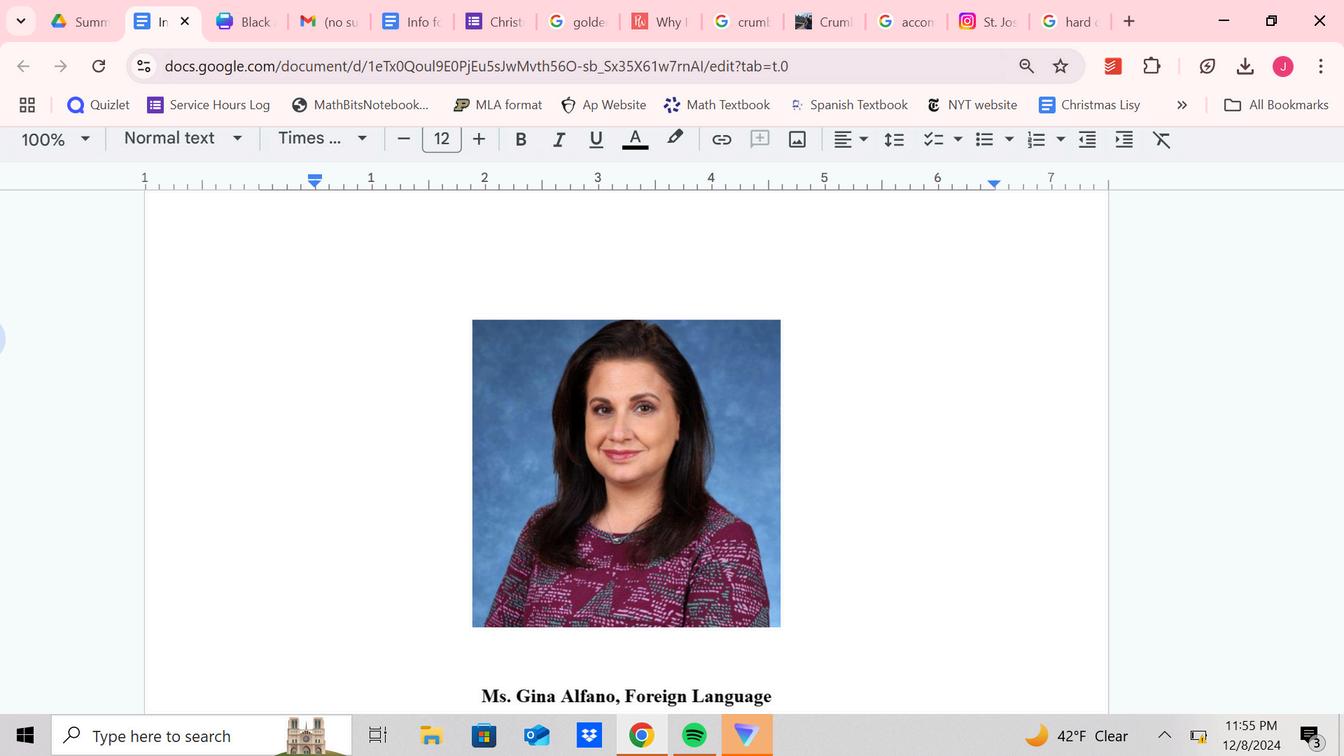The width and height of the screenshot is (1344, 756).
Task: Toggle italic formatting
Action: pos(559,139)
